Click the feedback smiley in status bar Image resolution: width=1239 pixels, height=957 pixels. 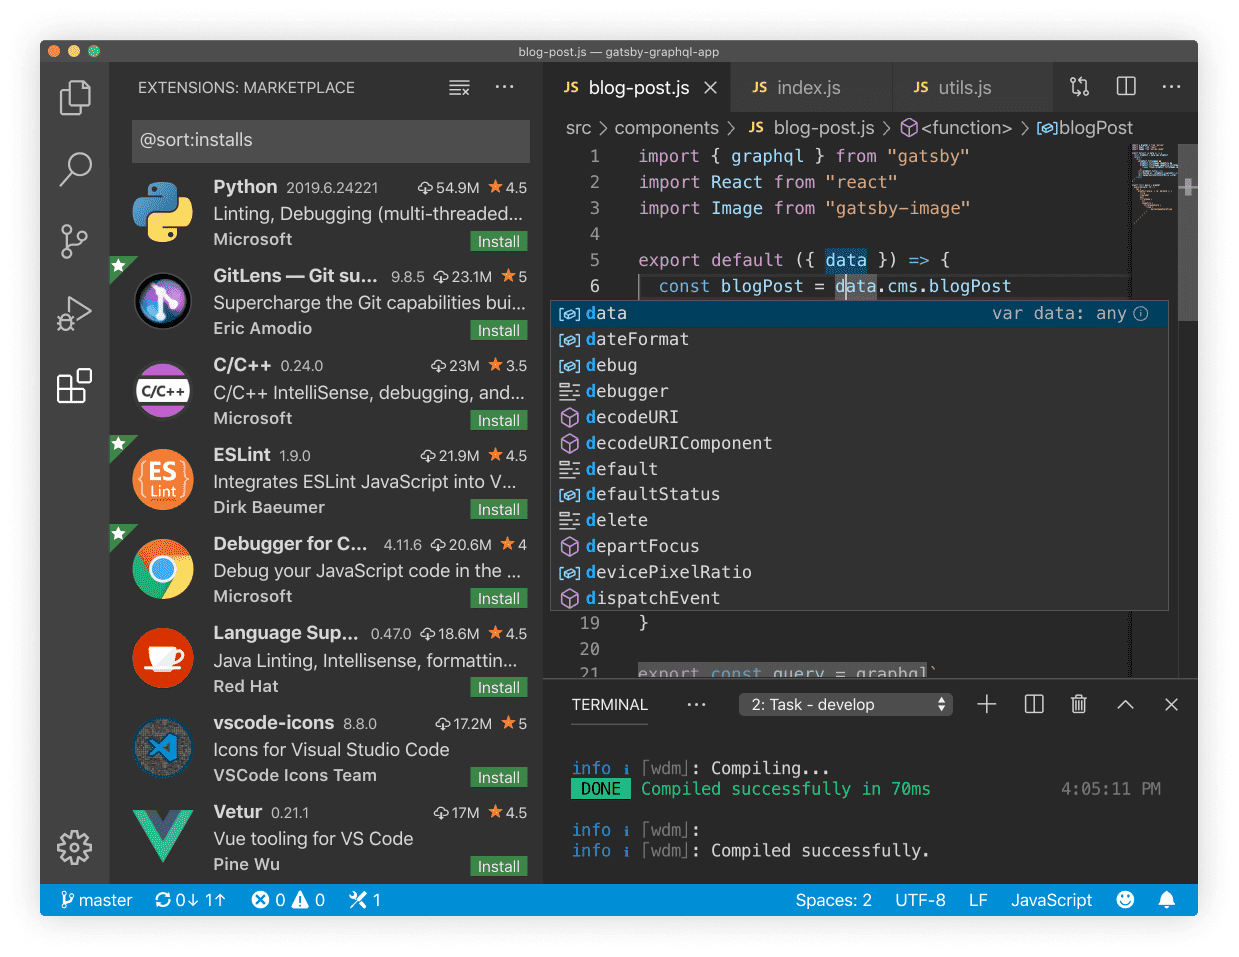click(x=1125, y=899)
